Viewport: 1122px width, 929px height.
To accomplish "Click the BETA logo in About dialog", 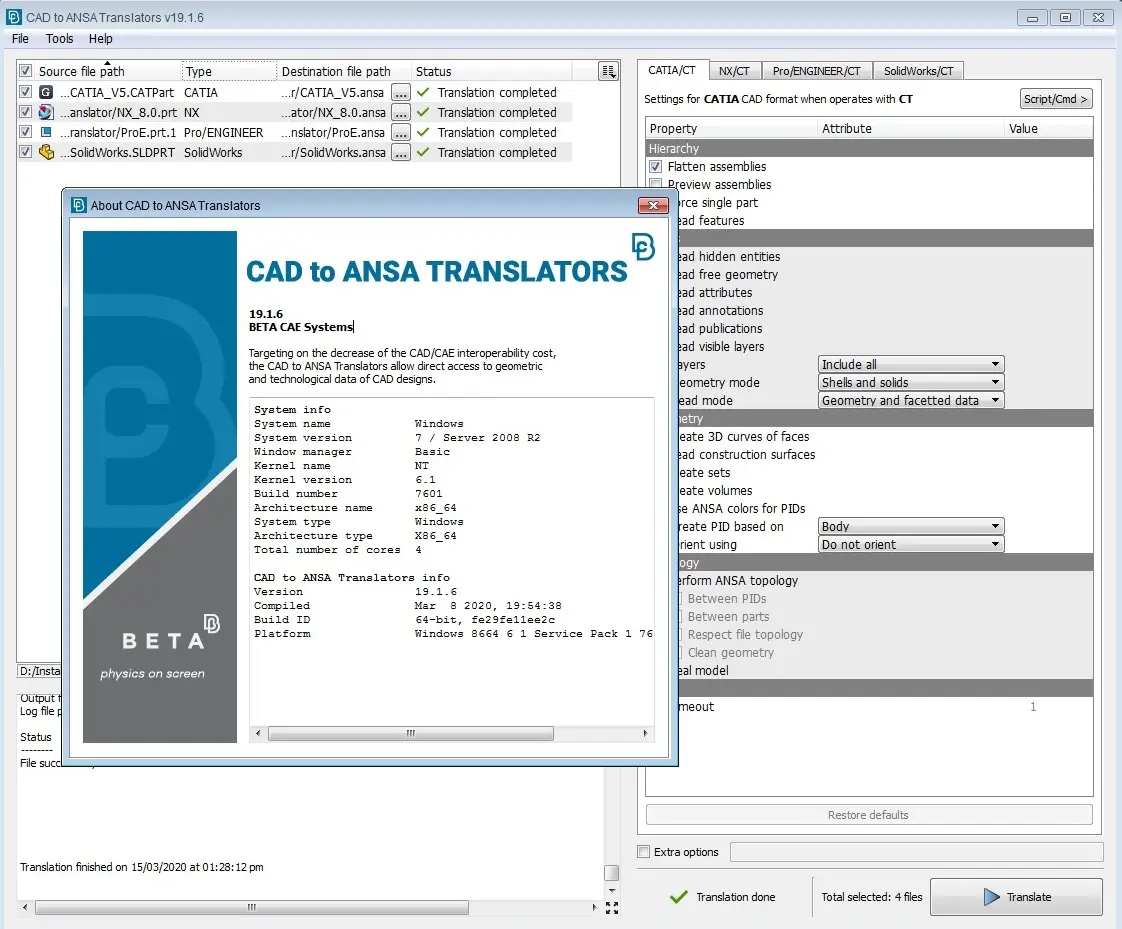I will pos(643,247).
